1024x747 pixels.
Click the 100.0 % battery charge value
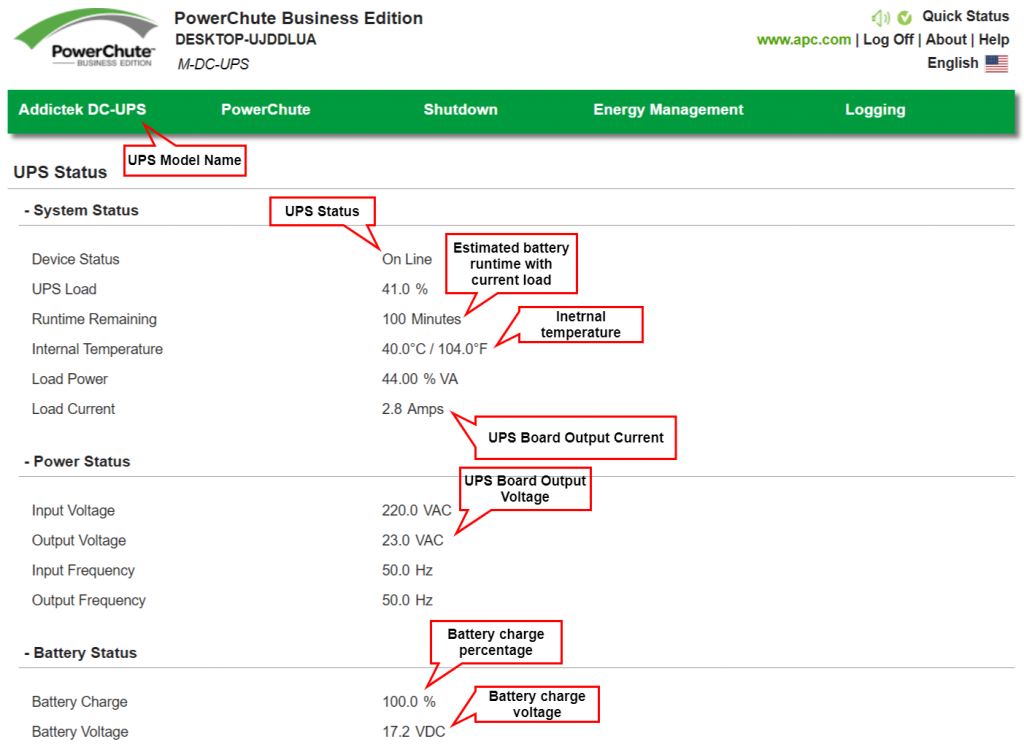pyautogui.click(x=409, y=702)
